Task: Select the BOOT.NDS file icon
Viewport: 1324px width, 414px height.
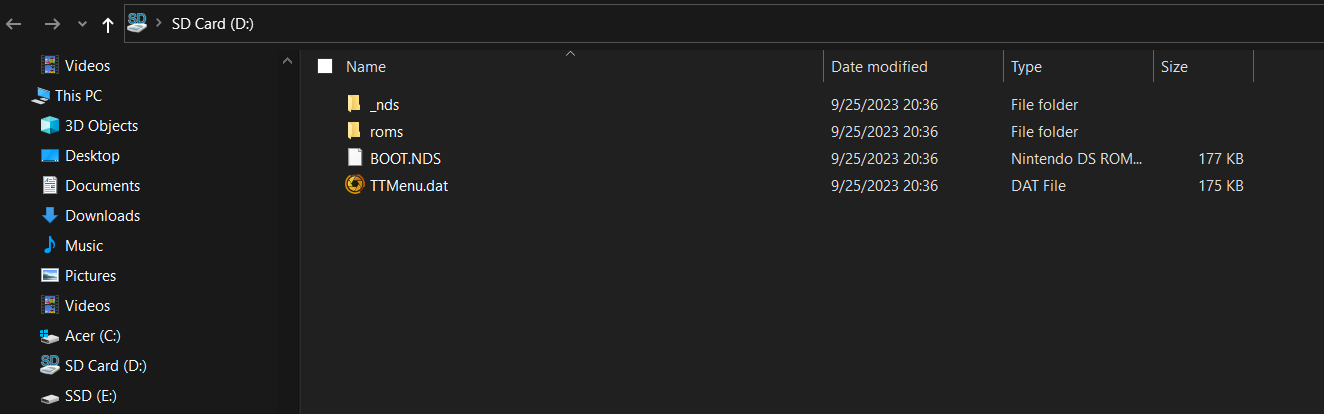Action: 354,158
